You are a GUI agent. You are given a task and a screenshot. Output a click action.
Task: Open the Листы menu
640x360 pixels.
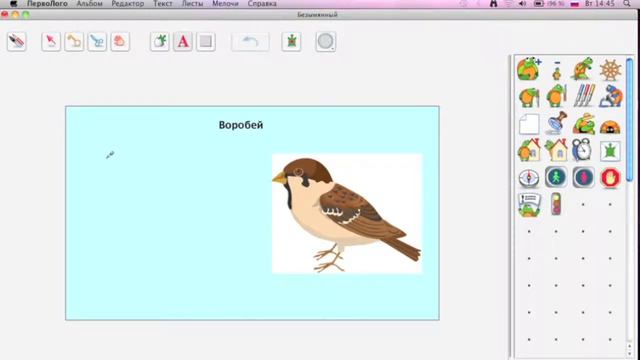point(192,4)
